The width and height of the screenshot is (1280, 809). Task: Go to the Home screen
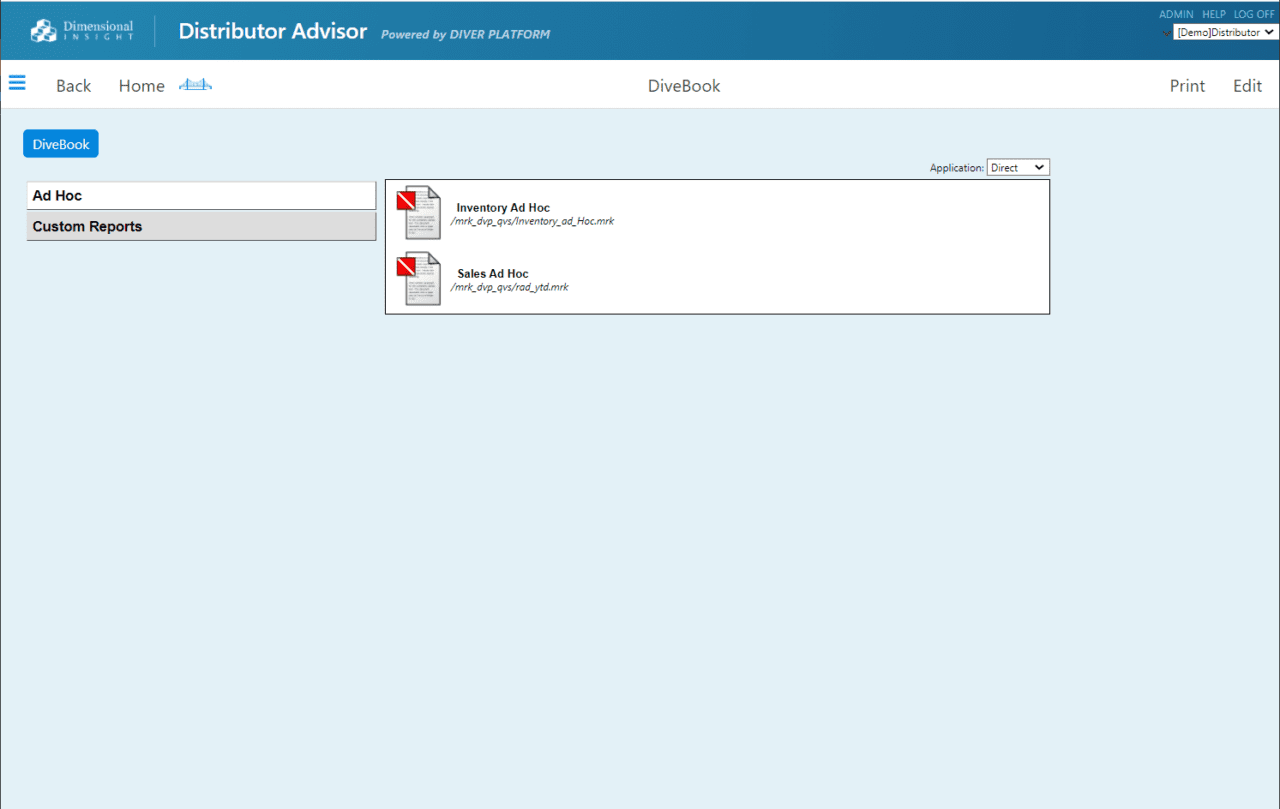(x=141, y=86)
